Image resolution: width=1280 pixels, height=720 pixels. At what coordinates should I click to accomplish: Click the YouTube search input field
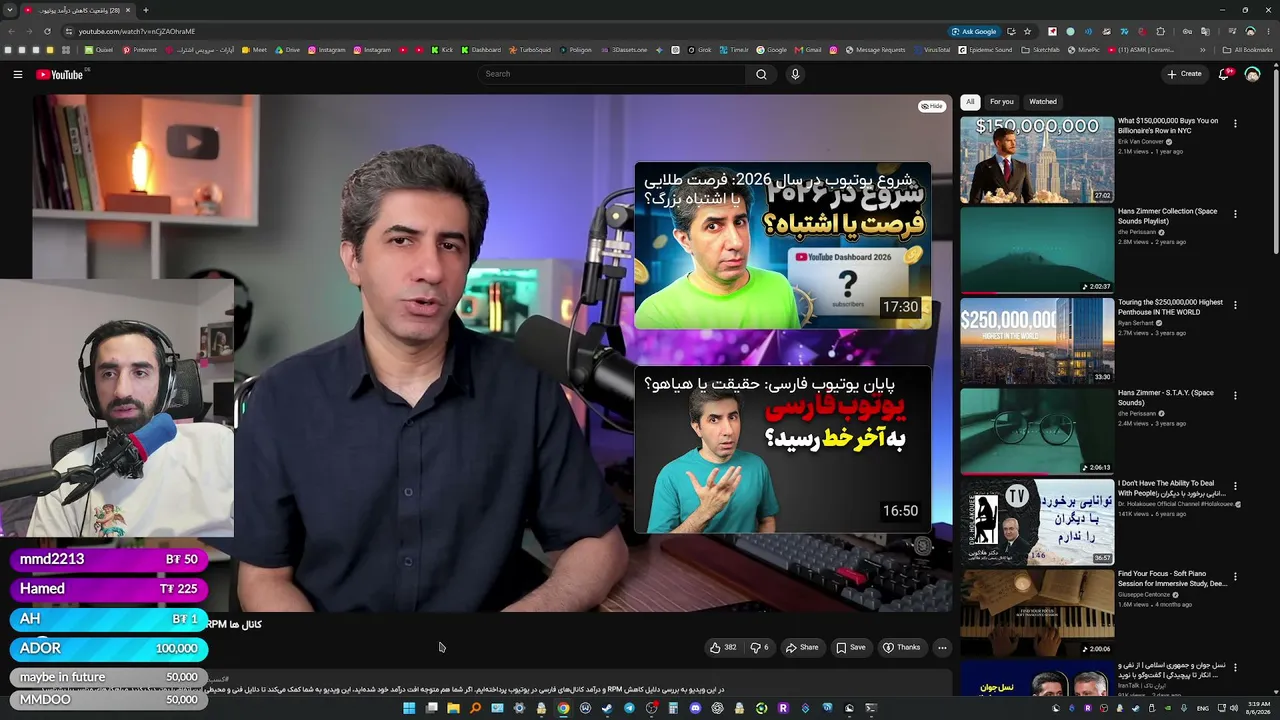pos(612,74)
